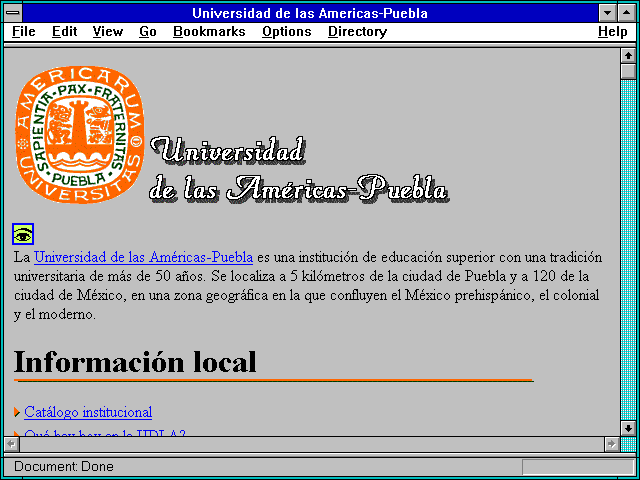Click the Document: Done status text

64,466
